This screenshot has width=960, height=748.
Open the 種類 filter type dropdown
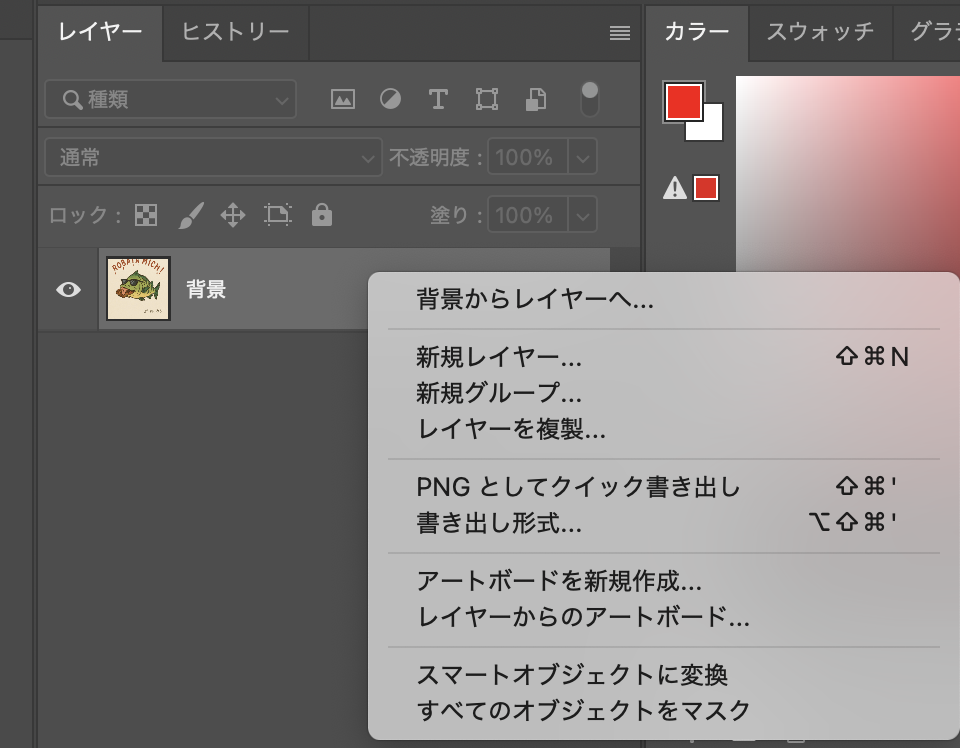170,100
